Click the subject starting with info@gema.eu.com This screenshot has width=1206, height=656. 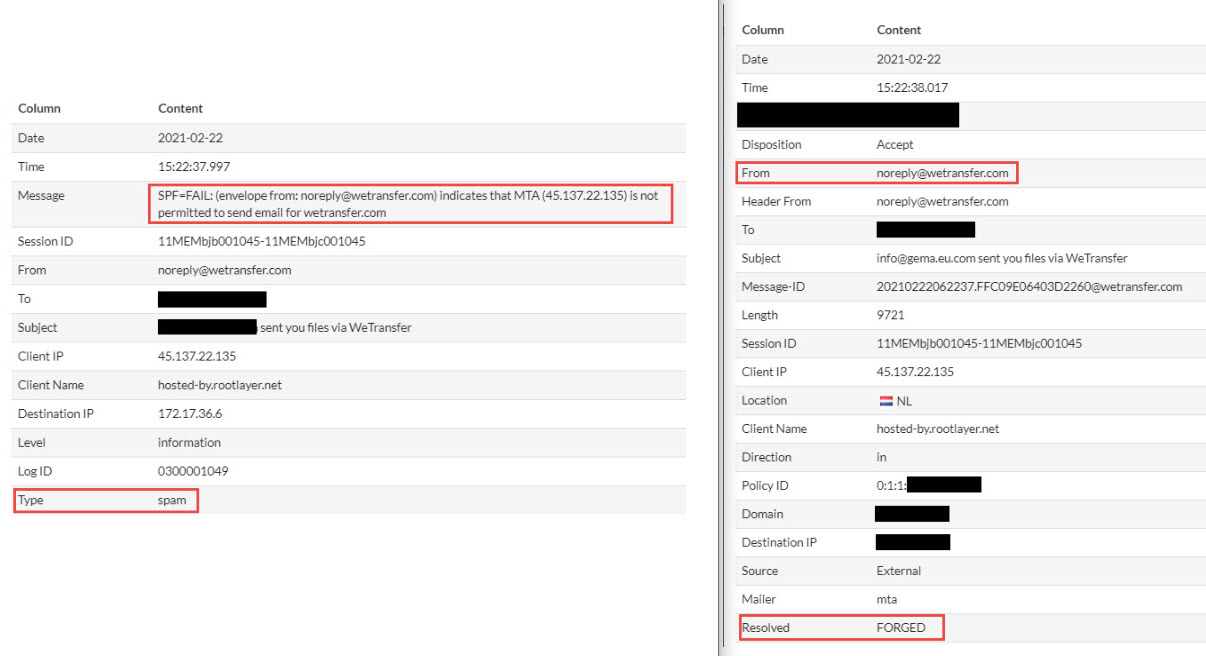point(1002,258)
